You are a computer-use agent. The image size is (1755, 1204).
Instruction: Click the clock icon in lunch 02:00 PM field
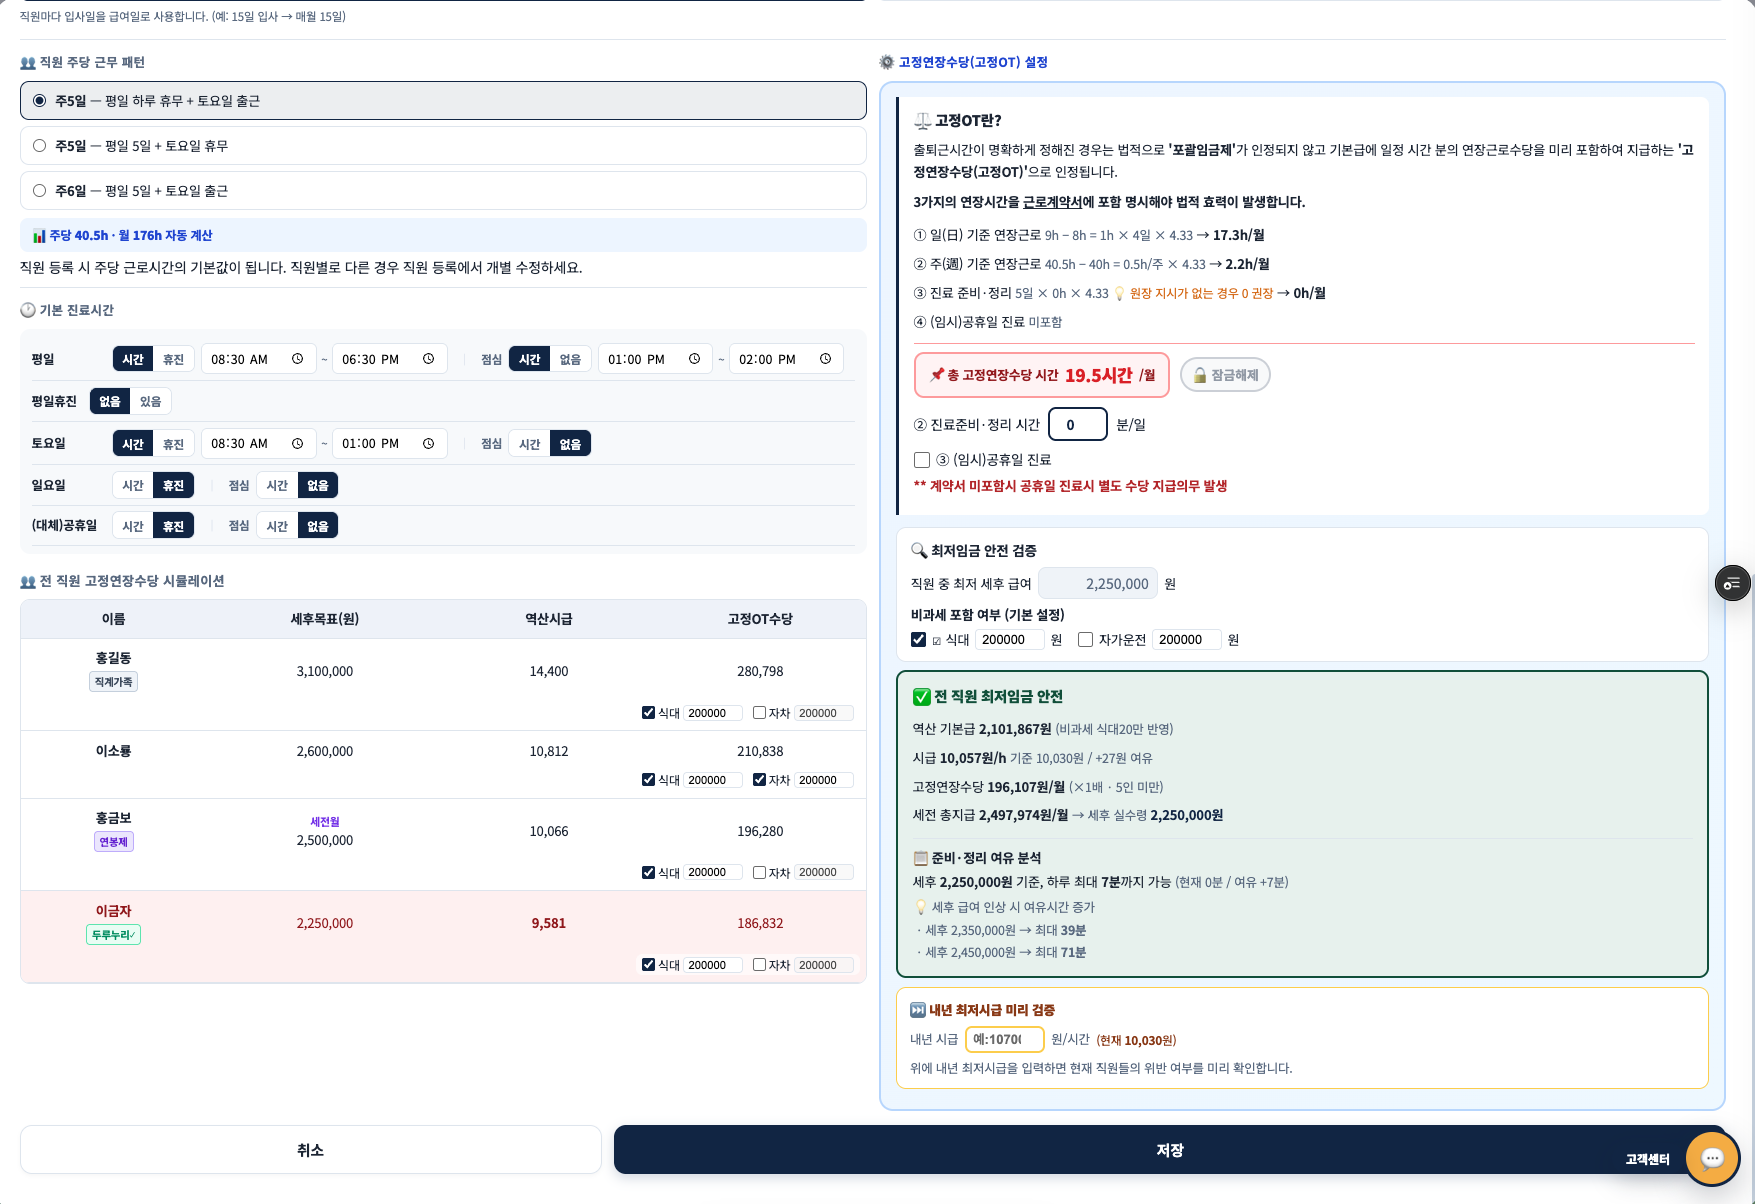825,359
